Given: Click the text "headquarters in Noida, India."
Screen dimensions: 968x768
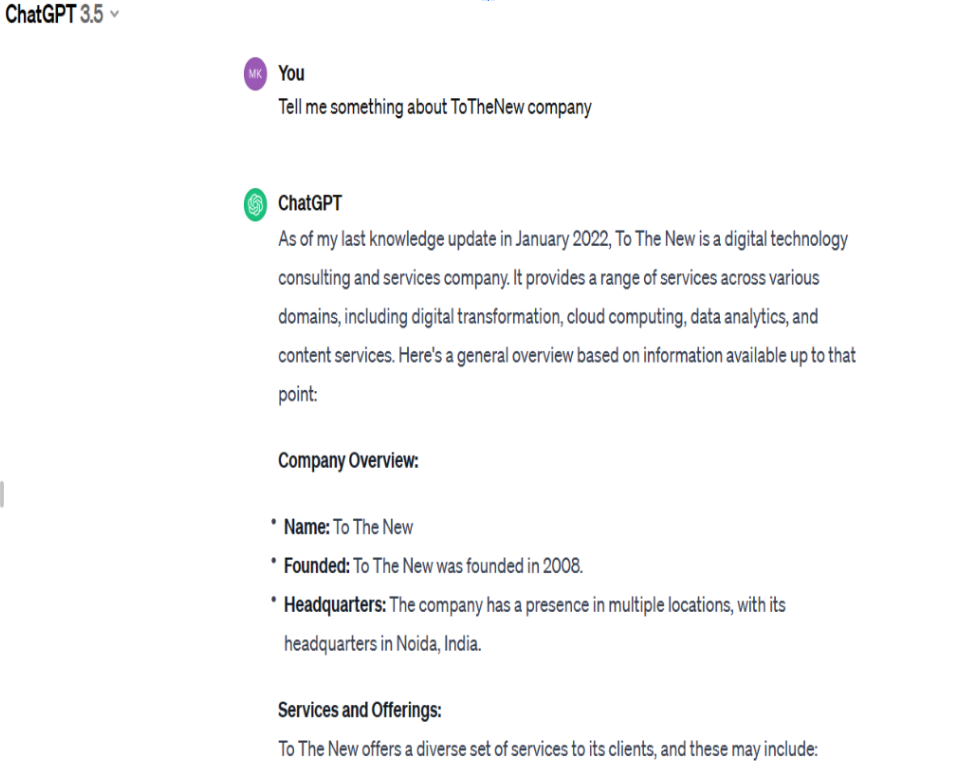Looking at the screenshot, I should pos(382,643).
